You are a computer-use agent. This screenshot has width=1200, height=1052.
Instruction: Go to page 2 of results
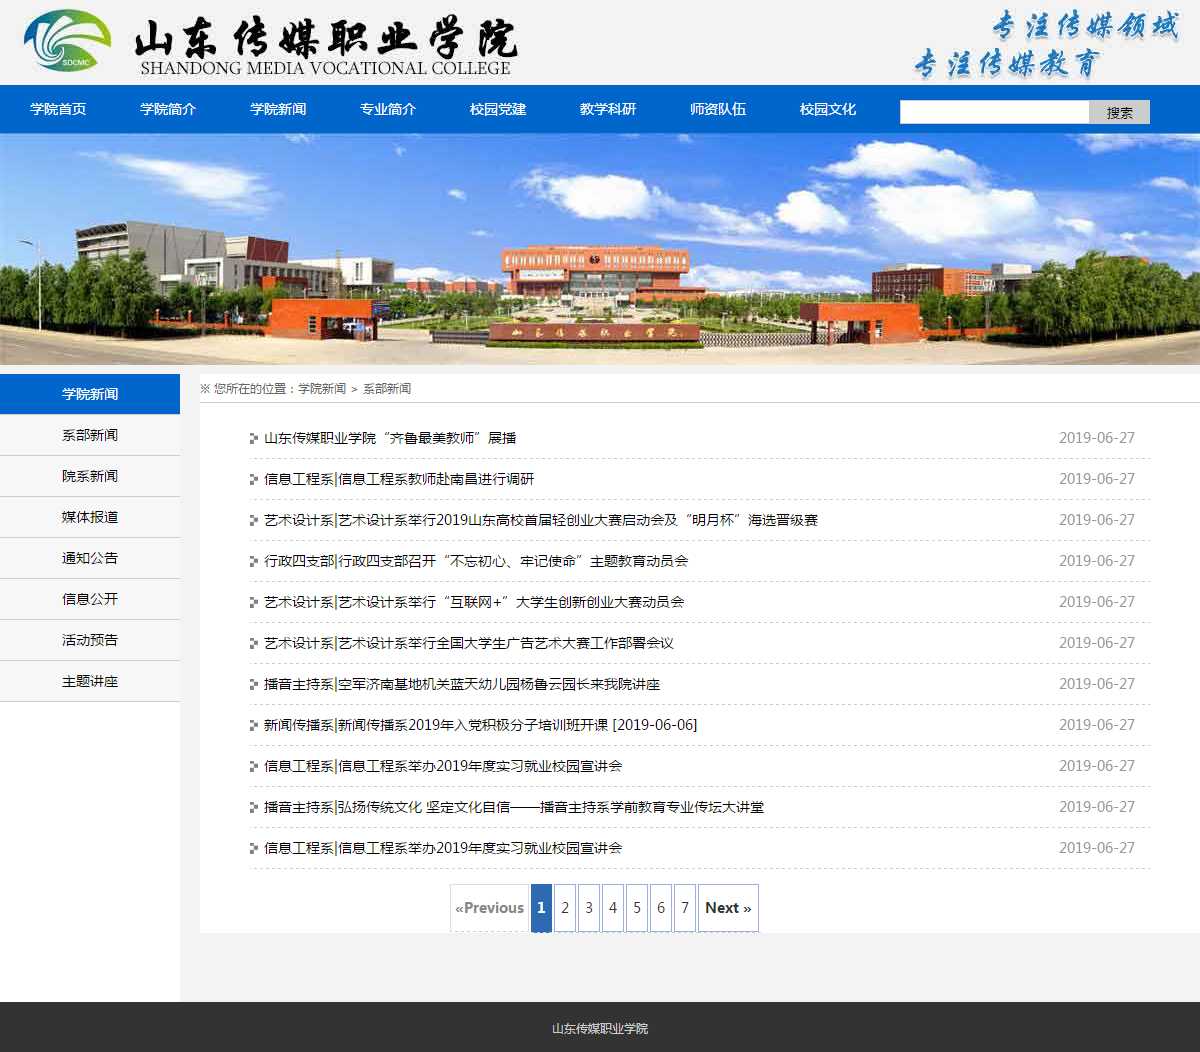coord(565,908)
